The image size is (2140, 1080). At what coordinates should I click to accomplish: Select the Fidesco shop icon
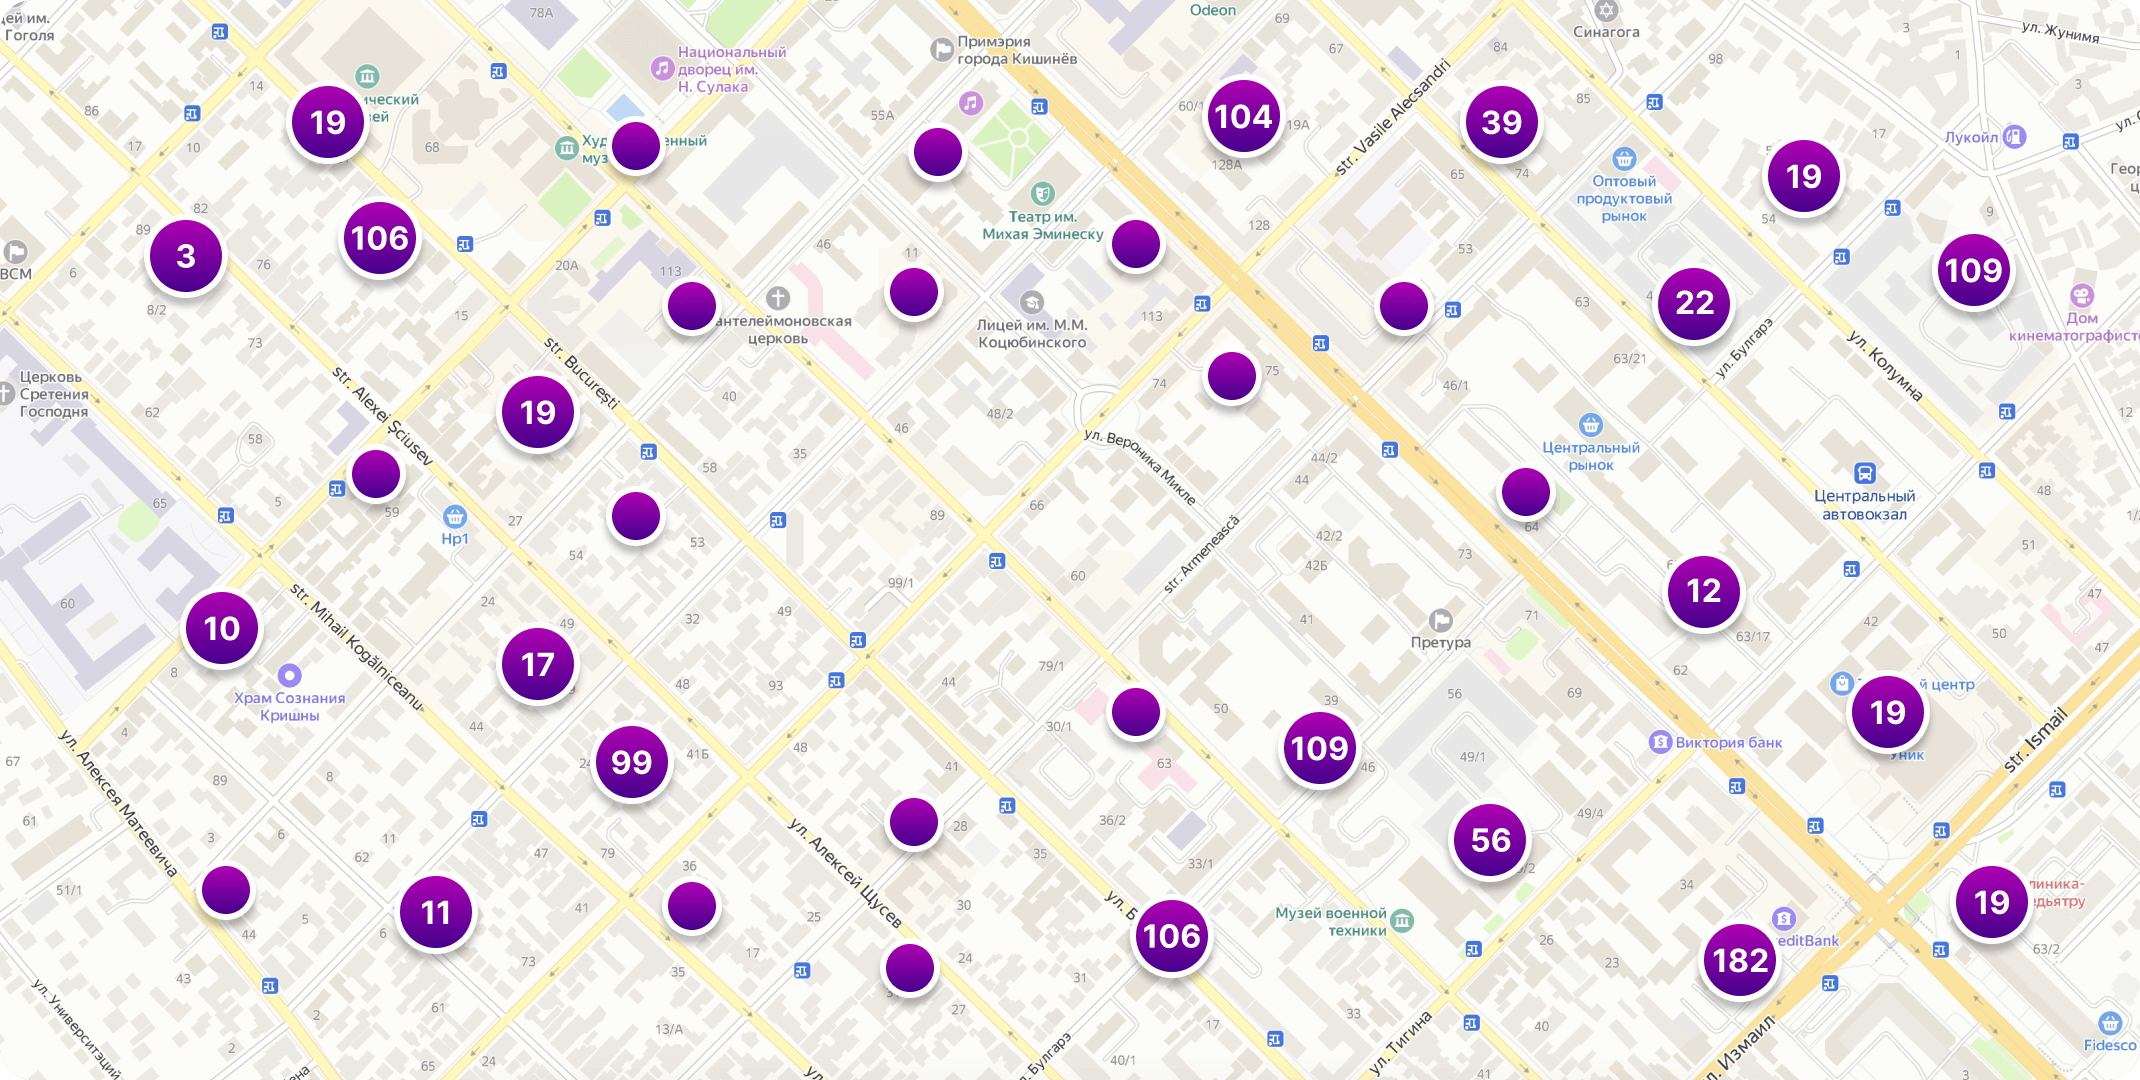click(x=2110, y=1023)
